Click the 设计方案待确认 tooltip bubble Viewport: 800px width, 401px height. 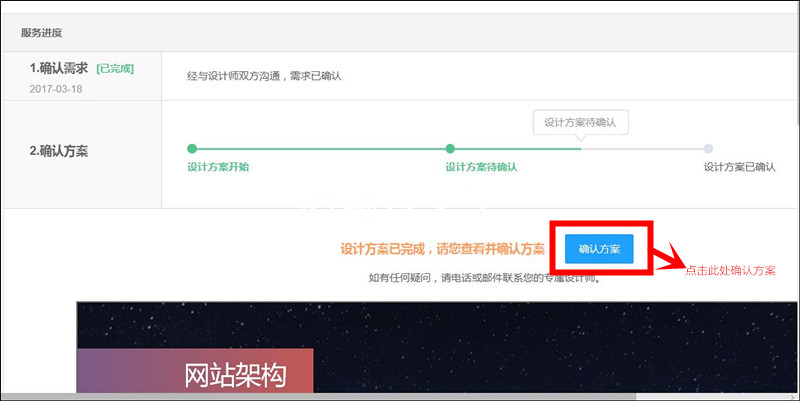[581, 122]
